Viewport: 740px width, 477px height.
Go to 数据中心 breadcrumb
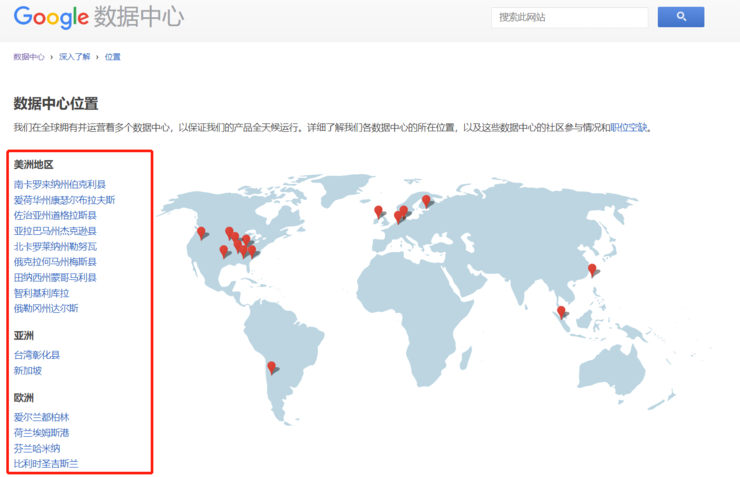coord(29,57)
